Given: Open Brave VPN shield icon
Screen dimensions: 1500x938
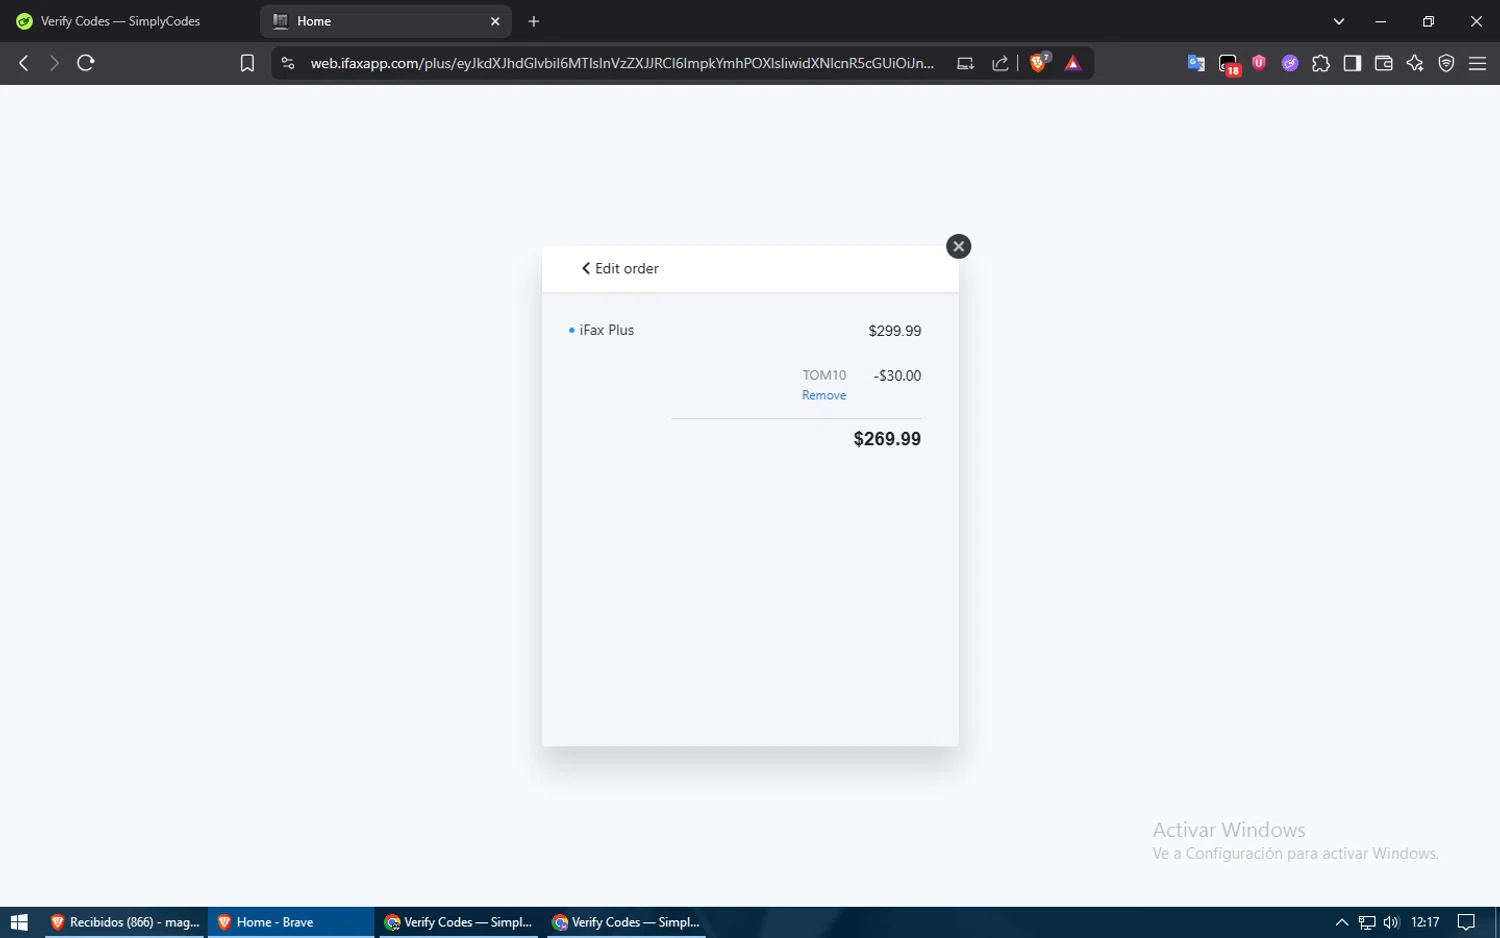Looking at the screenshot, I should pos(1446,63).
